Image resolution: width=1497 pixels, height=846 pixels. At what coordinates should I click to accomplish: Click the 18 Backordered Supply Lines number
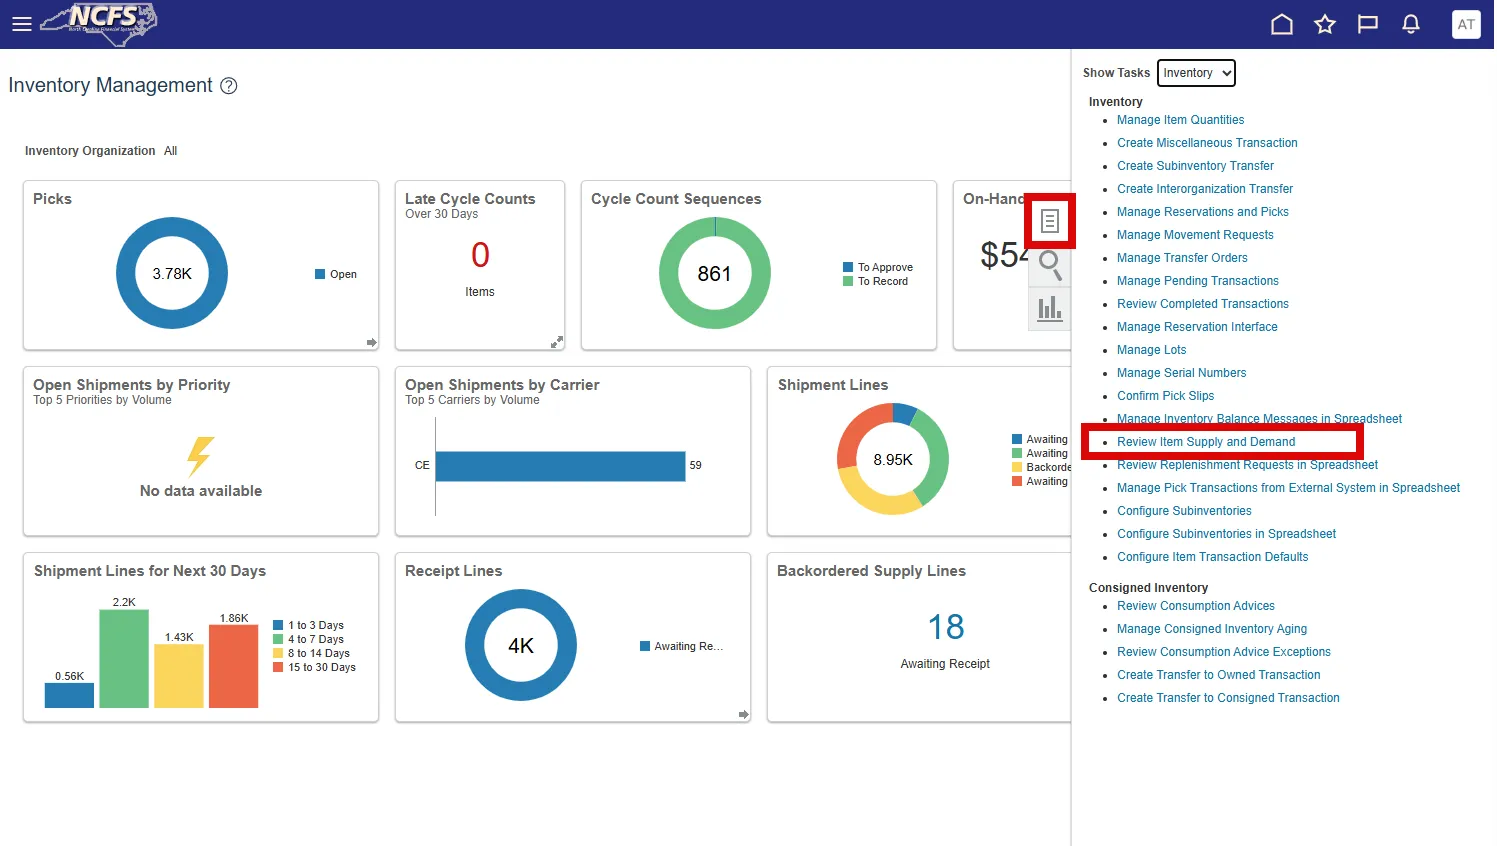click(945, 627)
